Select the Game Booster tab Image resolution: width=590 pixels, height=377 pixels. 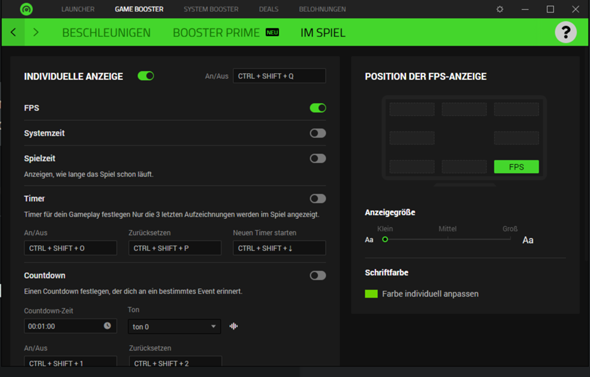[139, 9]
